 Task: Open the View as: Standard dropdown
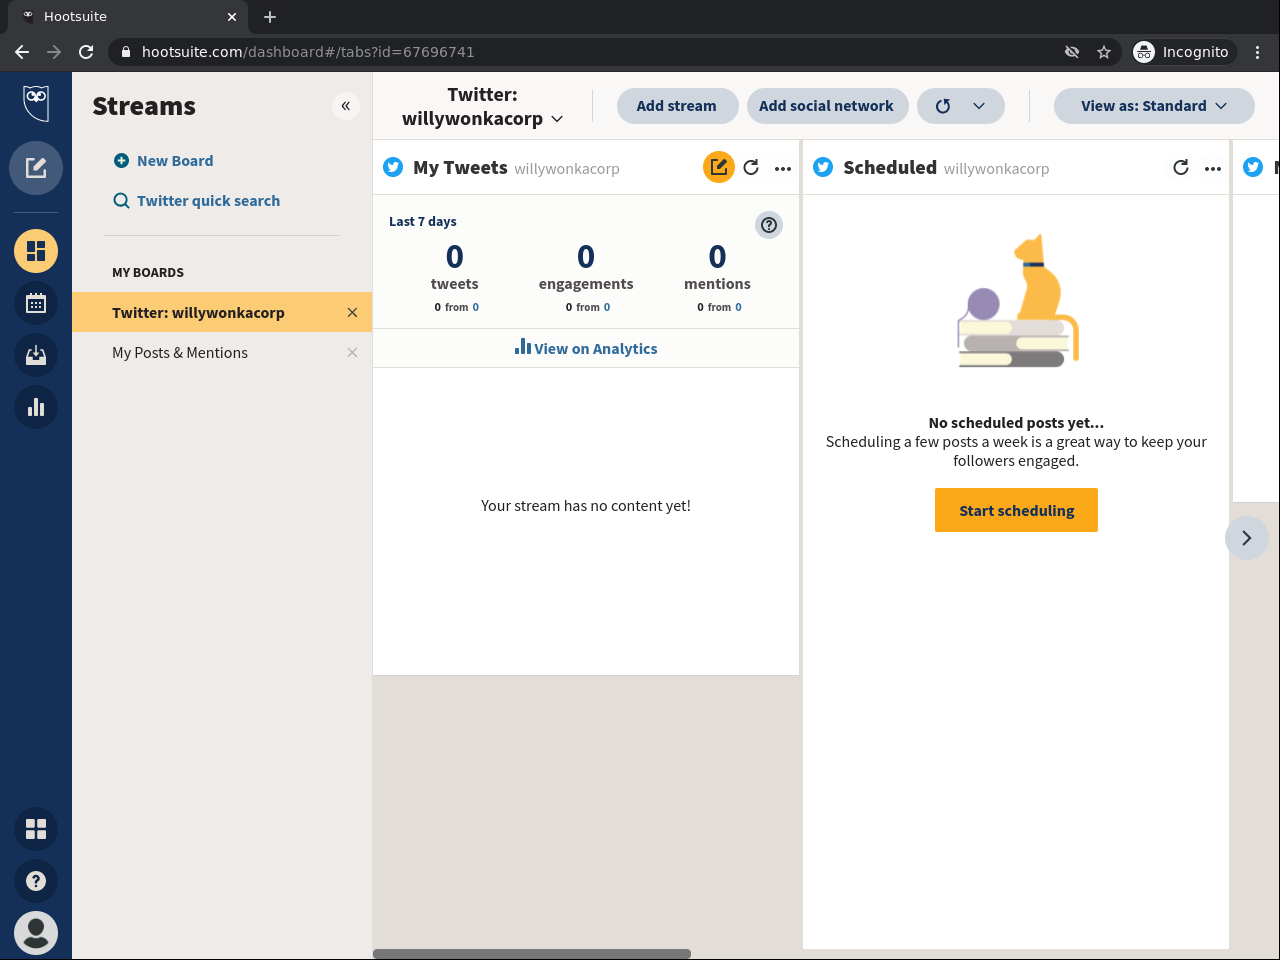1154,106
